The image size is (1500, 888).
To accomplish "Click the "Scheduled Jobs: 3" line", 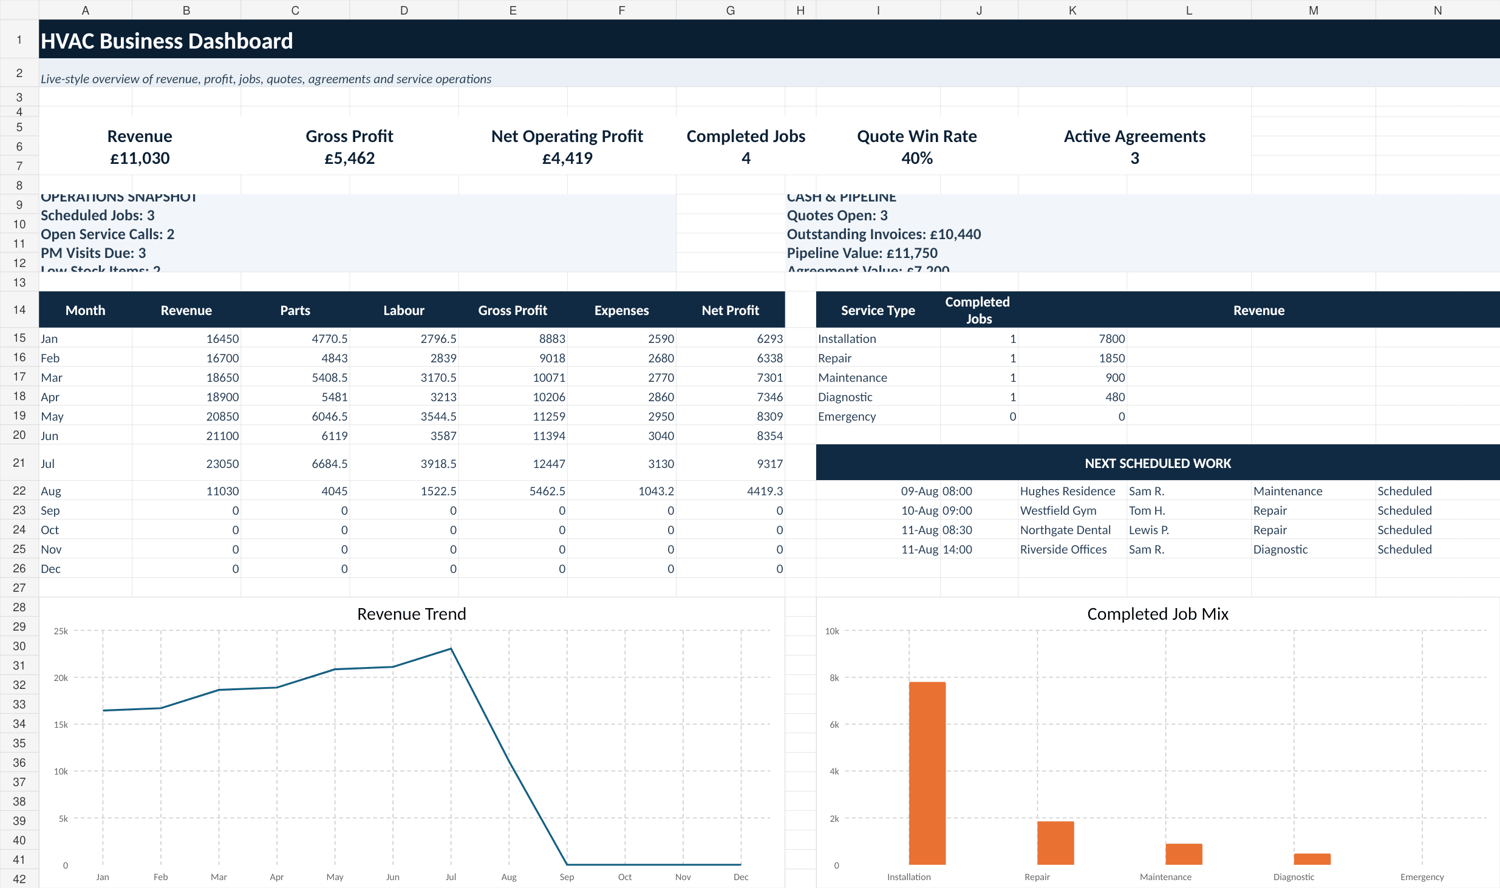I will click(x=98, y=215).
